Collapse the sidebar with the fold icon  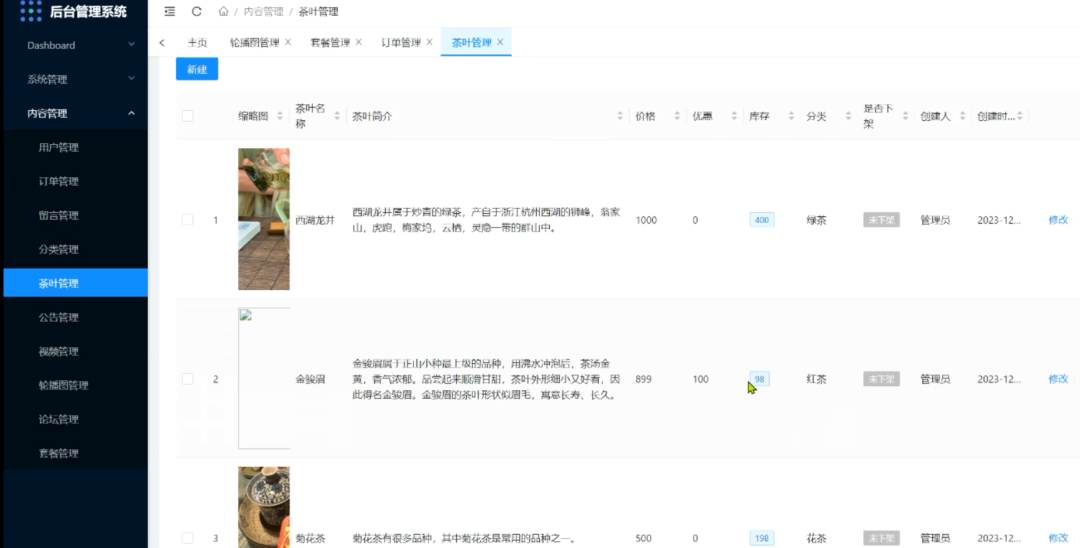pos(169,11)
